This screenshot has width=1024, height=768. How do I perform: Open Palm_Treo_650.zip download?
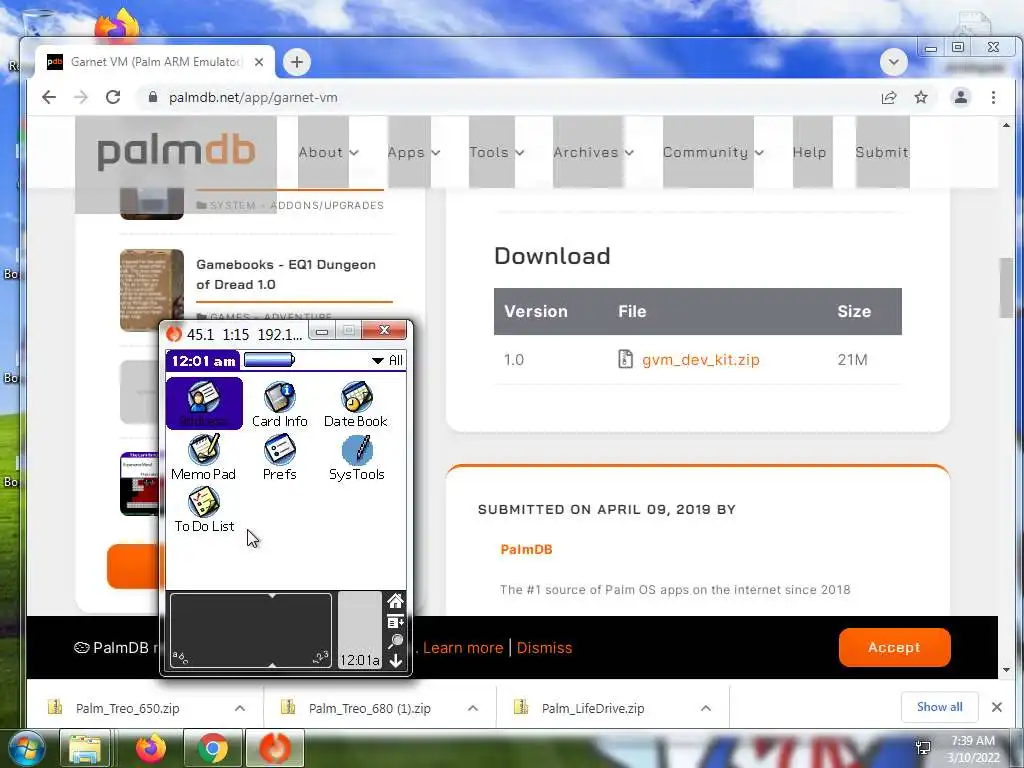click(127, 708)
